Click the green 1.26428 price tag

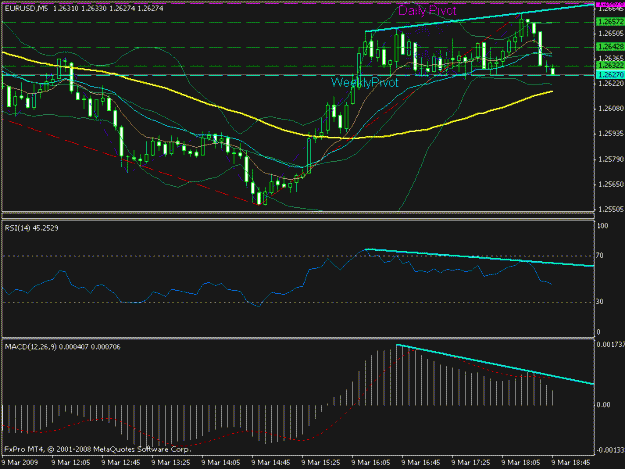click(x=610, y=47)
